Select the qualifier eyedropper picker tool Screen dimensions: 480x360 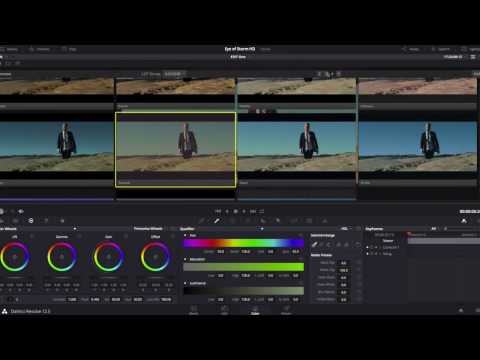tap(217, 221)
